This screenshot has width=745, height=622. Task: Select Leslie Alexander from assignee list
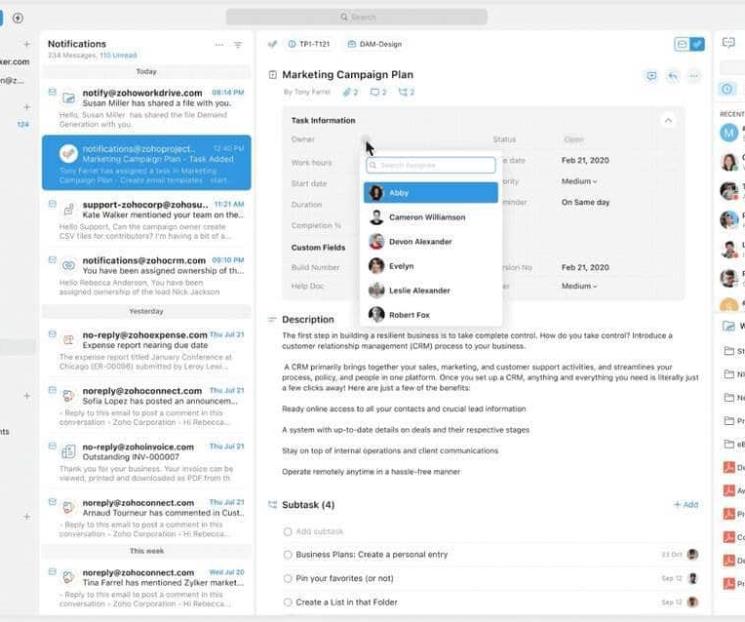click(431, 291)
